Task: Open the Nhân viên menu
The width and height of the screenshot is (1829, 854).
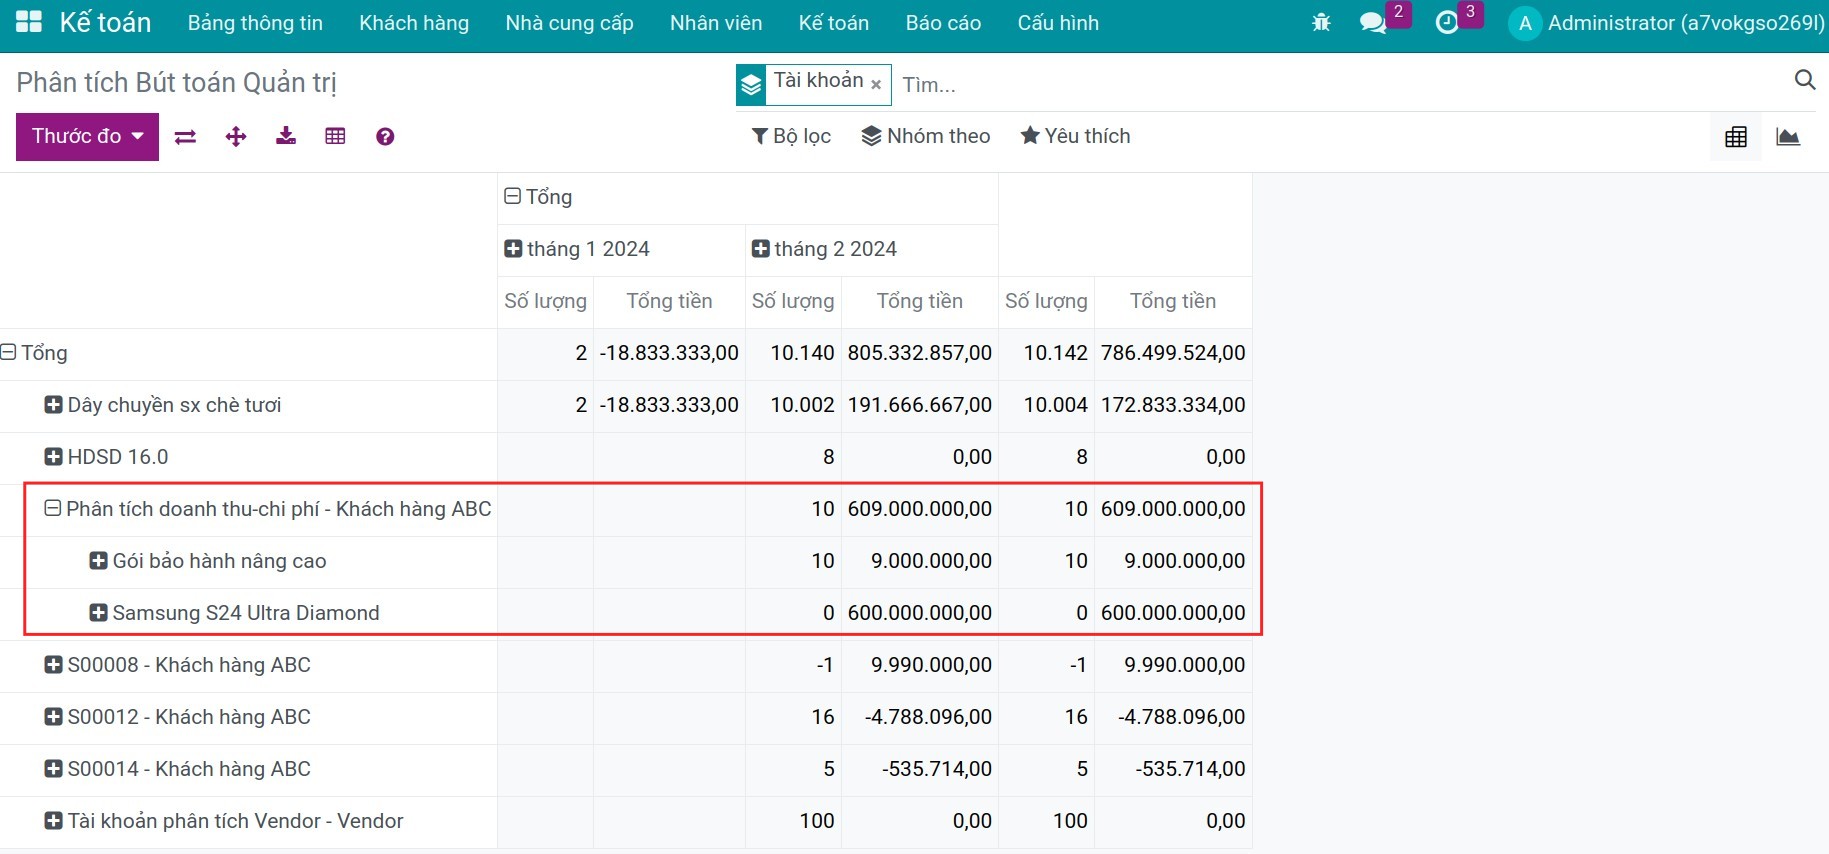Action: pos(716,23)
